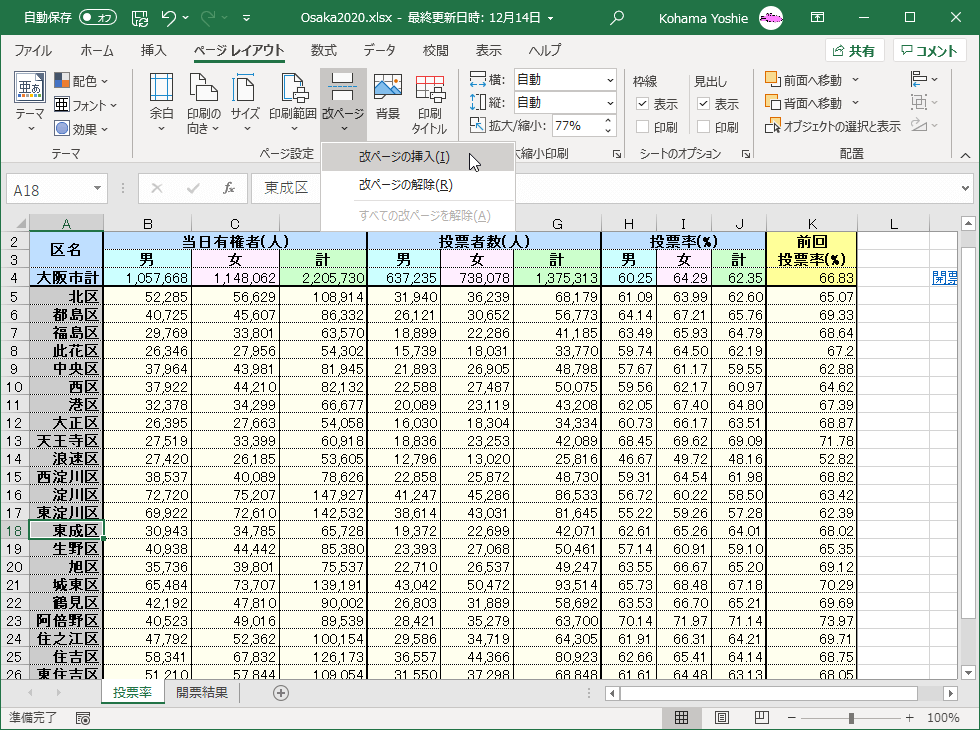Screen dimensions: 980x730
Task: Click the 共有 share button
Action: (855, 51)
